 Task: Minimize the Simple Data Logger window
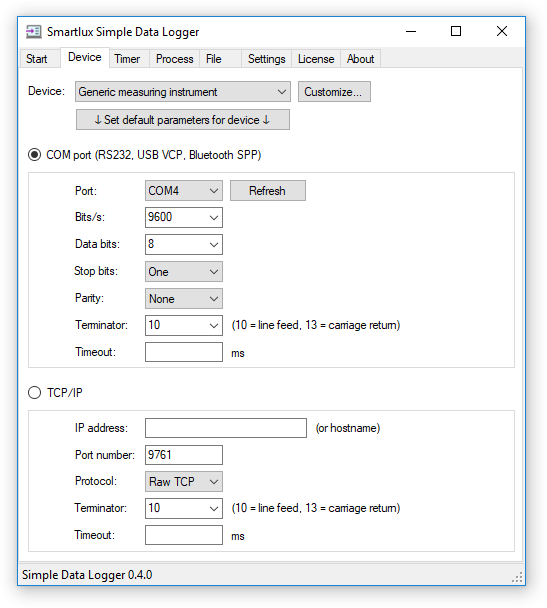point(411,31)
